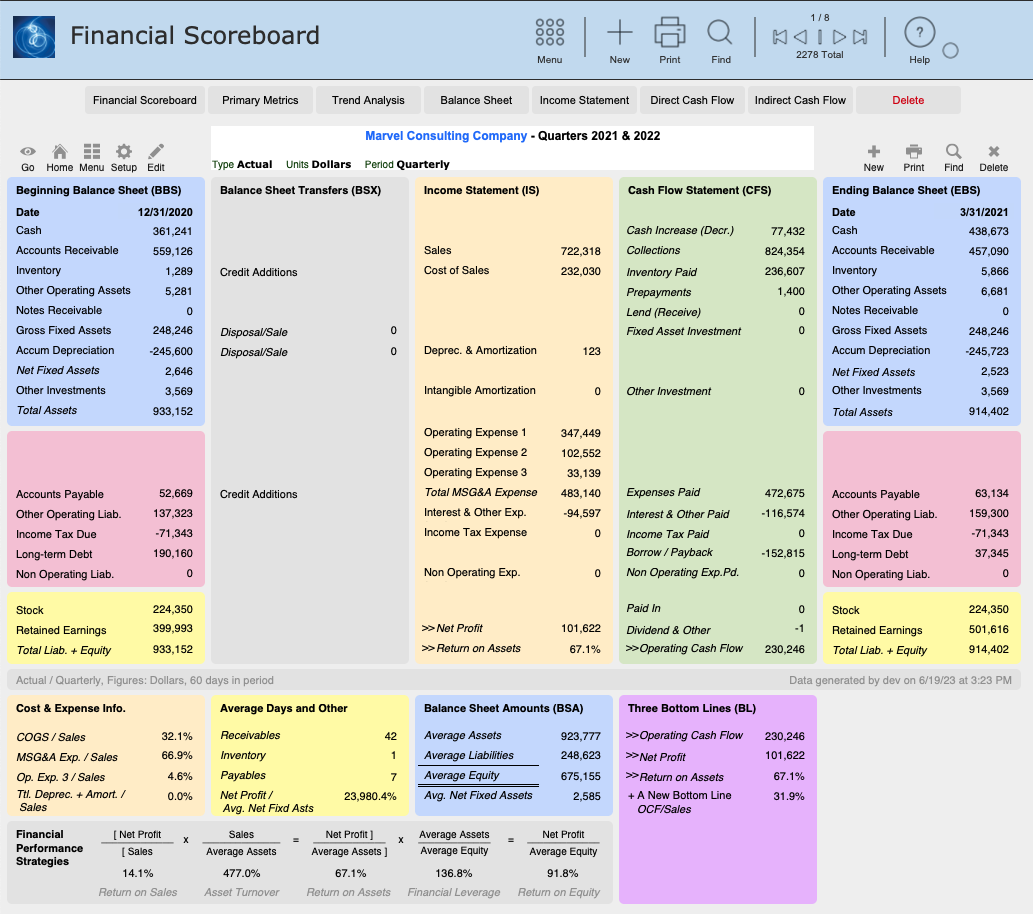
Task: Select the ending date 3/31/2021
Action: pos(984,212)
